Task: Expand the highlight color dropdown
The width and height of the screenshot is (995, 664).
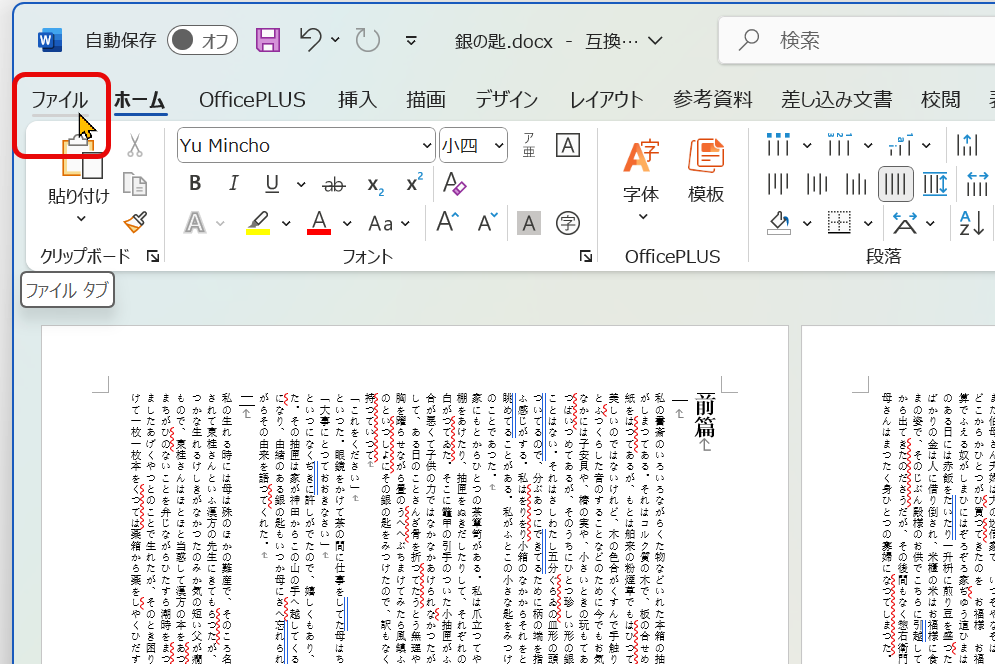Action: click(286, 223)
